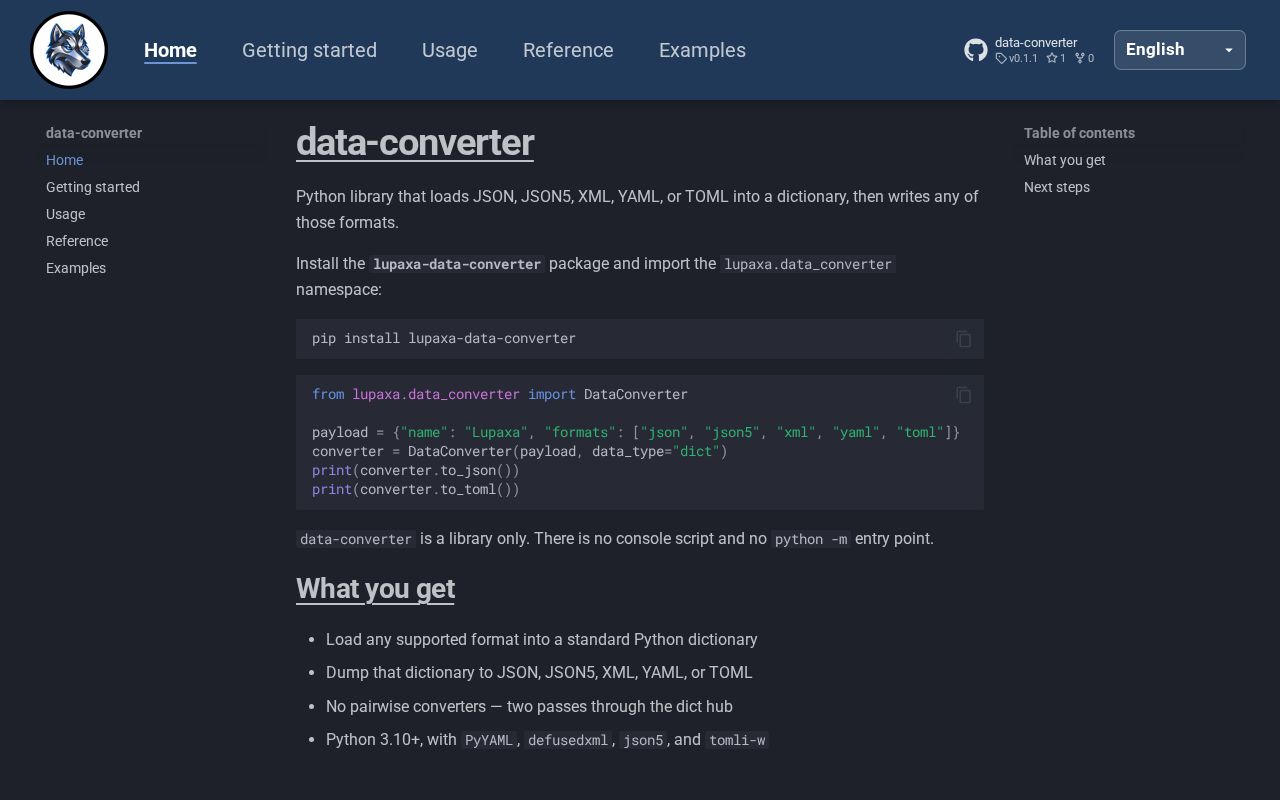Click the 'json5' inline code in list
Screen dimensions: 1280x800
[643, 740]
